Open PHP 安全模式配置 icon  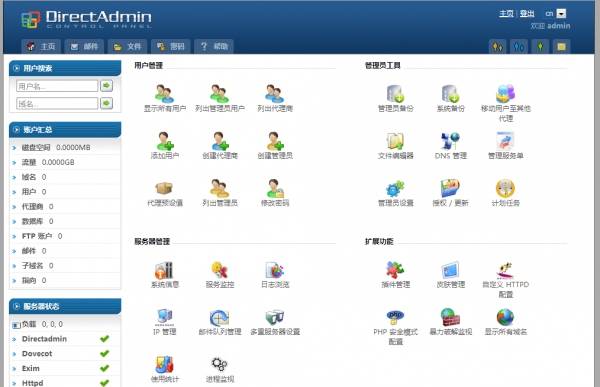tap(395, 317)
